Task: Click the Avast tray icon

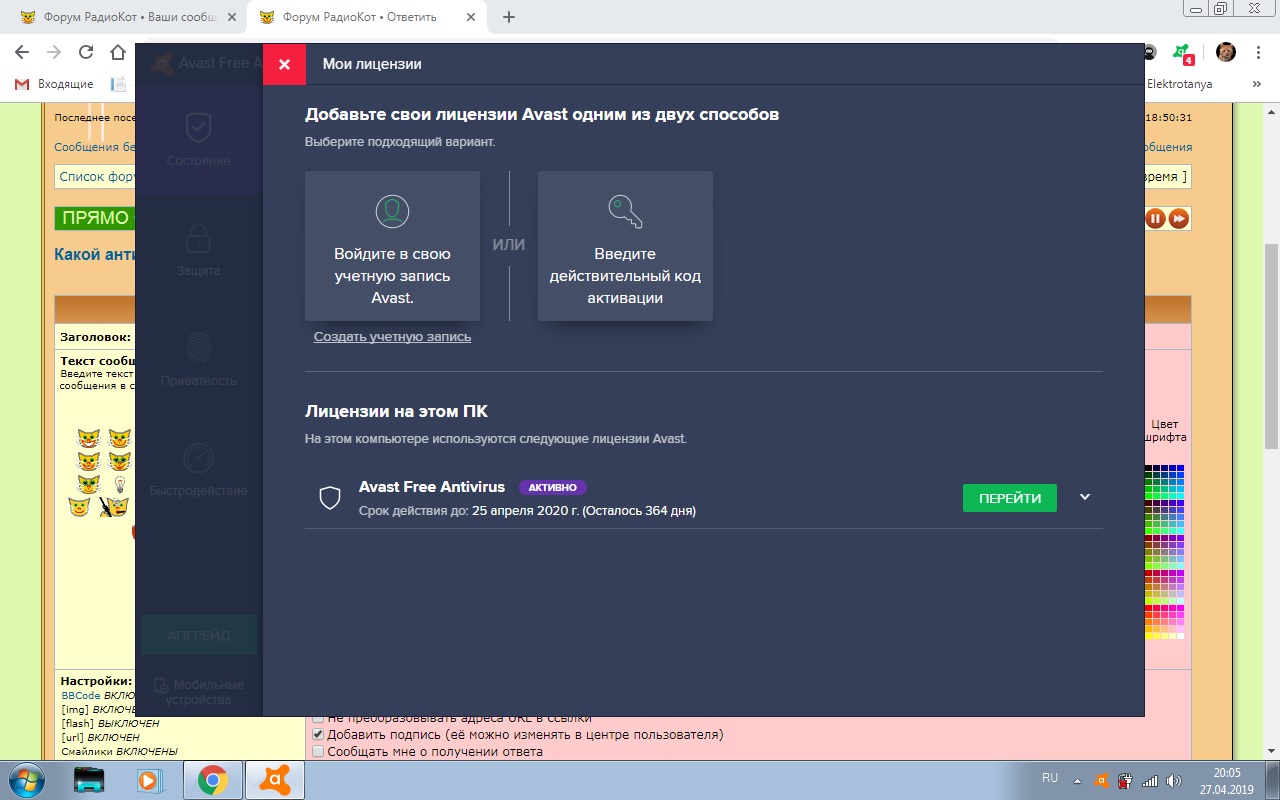Action: click(1101, 780)
